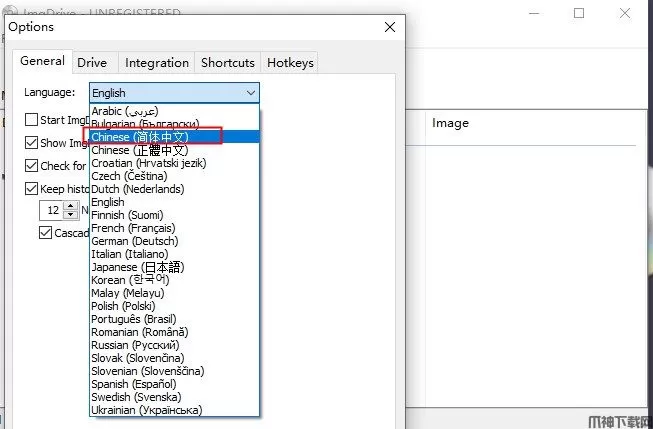653x429 pixels.
Task: Select Romanian (Română) language
Action: [174, 332]
